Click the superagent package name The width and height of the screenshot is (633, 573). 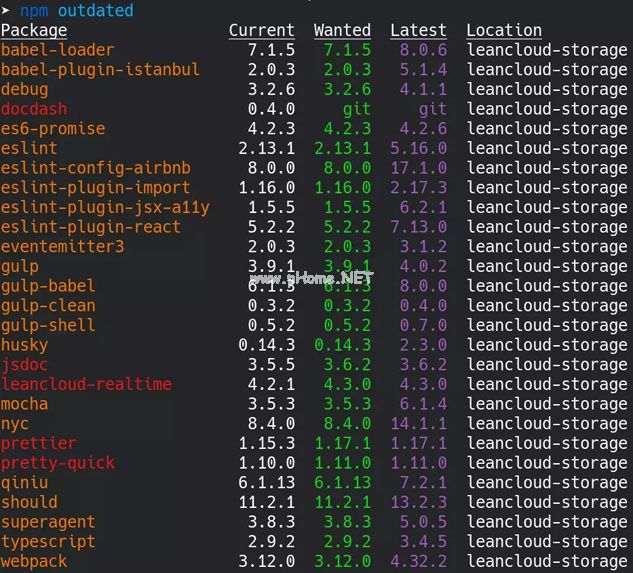point(48,522)
